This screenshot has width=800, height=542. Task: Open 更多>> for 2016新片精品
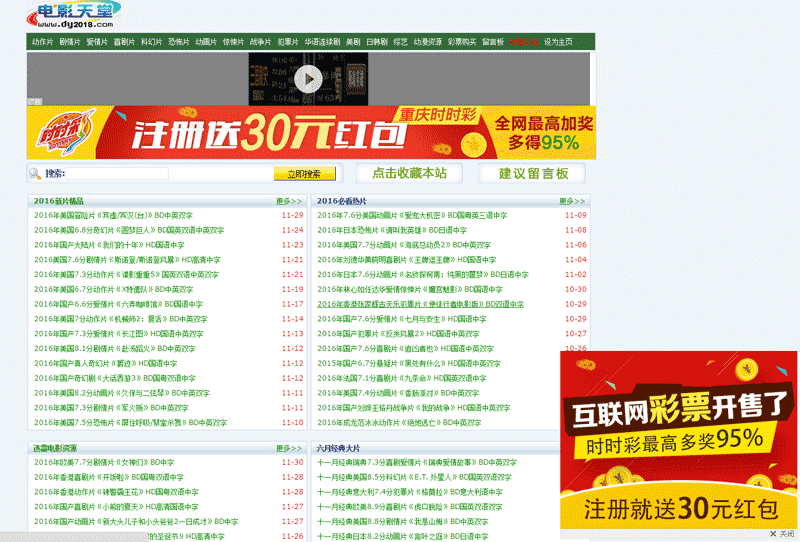[289, 201]
